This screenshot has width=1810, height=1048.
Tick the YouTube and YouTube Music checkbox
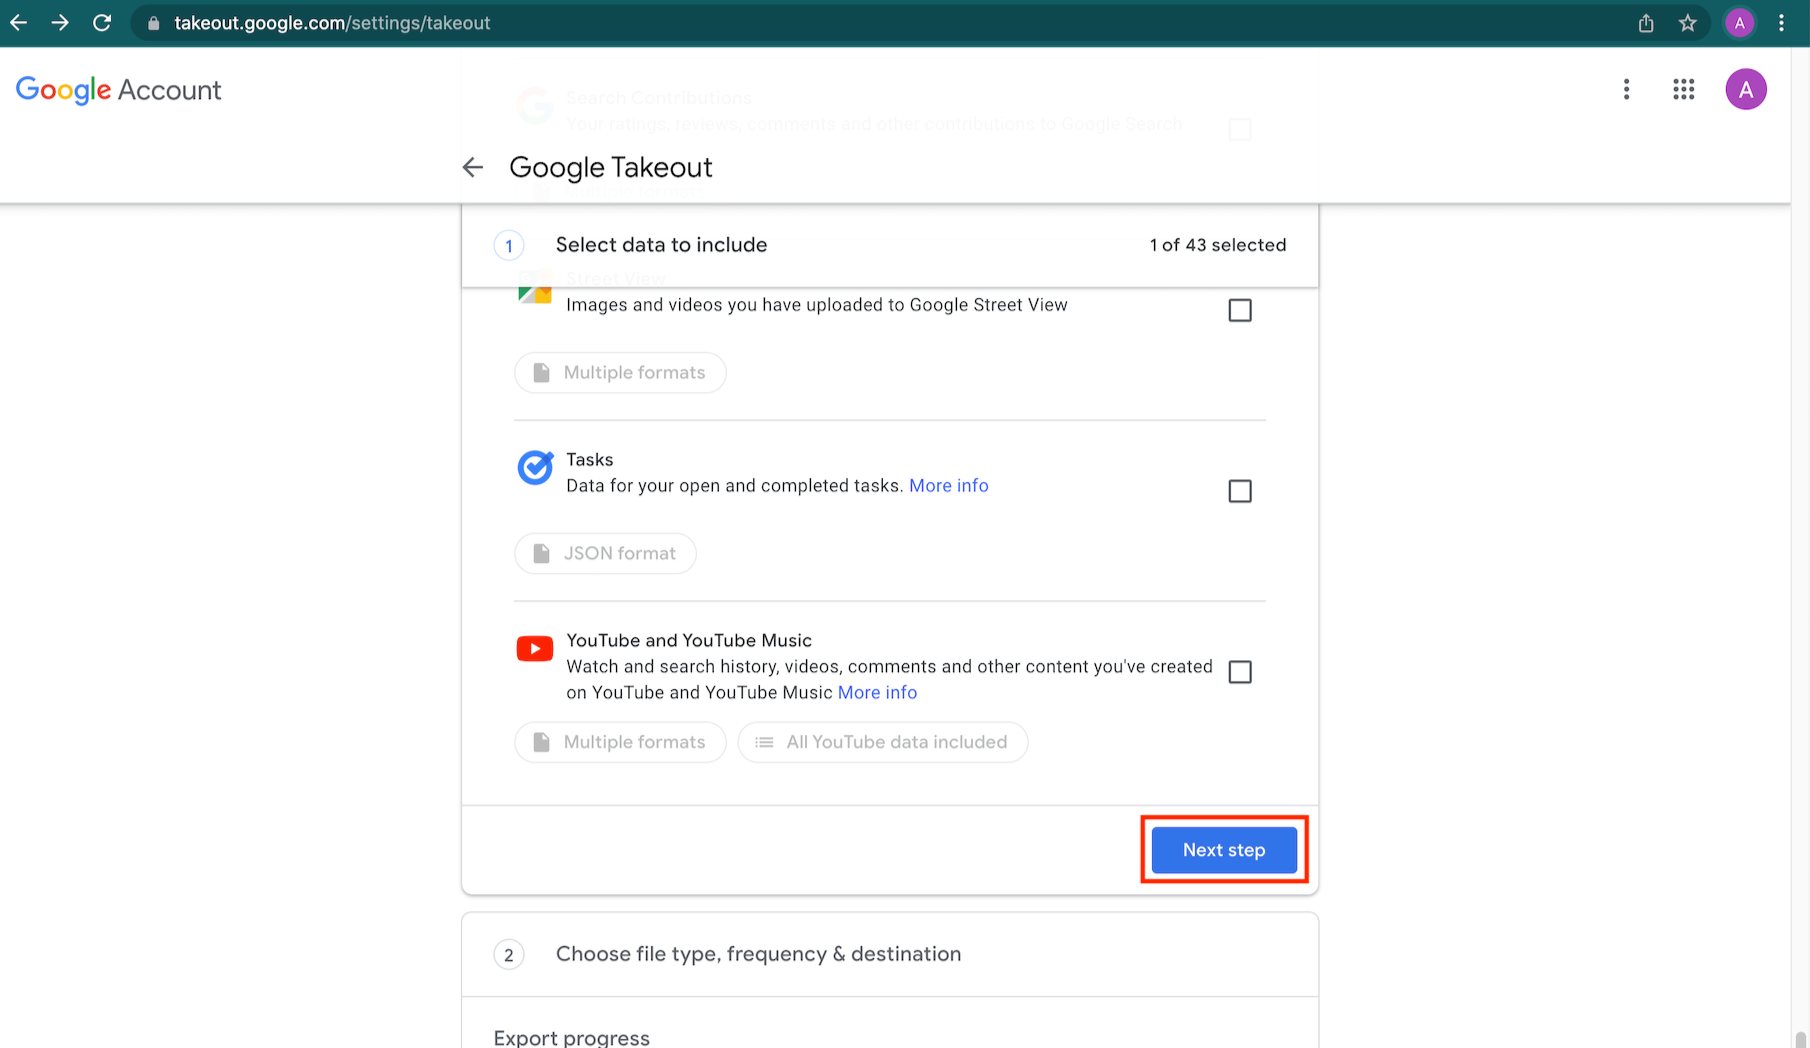click(x=1239, y=672)
